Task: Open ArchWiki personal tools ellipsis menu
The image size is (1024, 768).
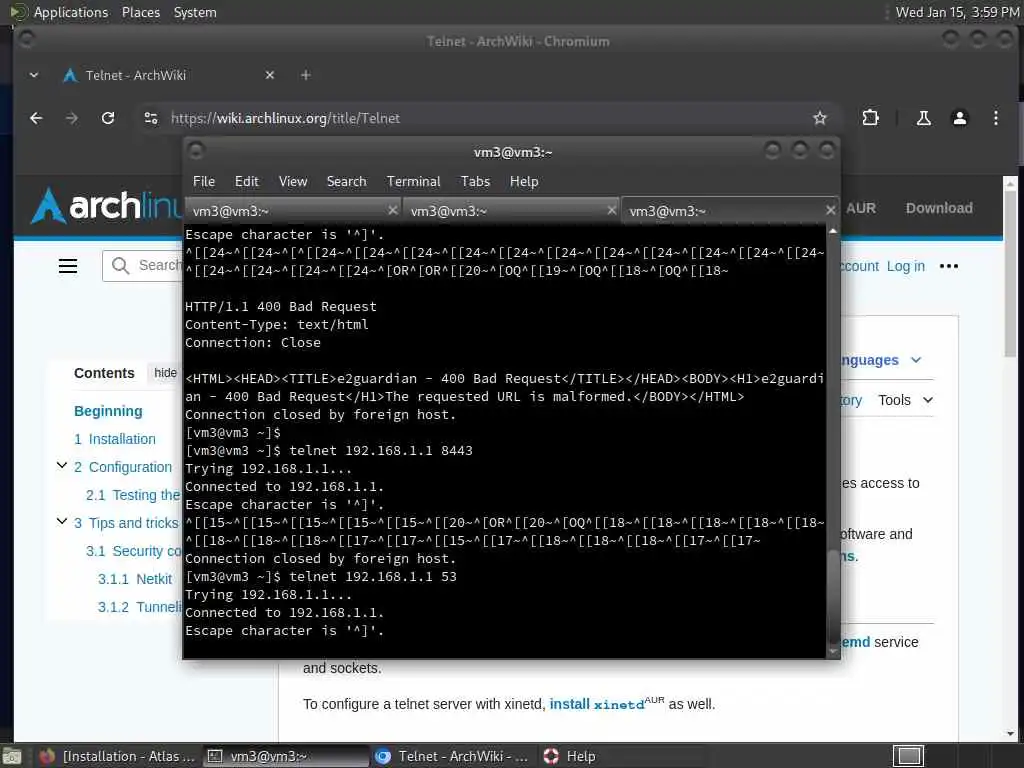Action: [x=948, y=266]
